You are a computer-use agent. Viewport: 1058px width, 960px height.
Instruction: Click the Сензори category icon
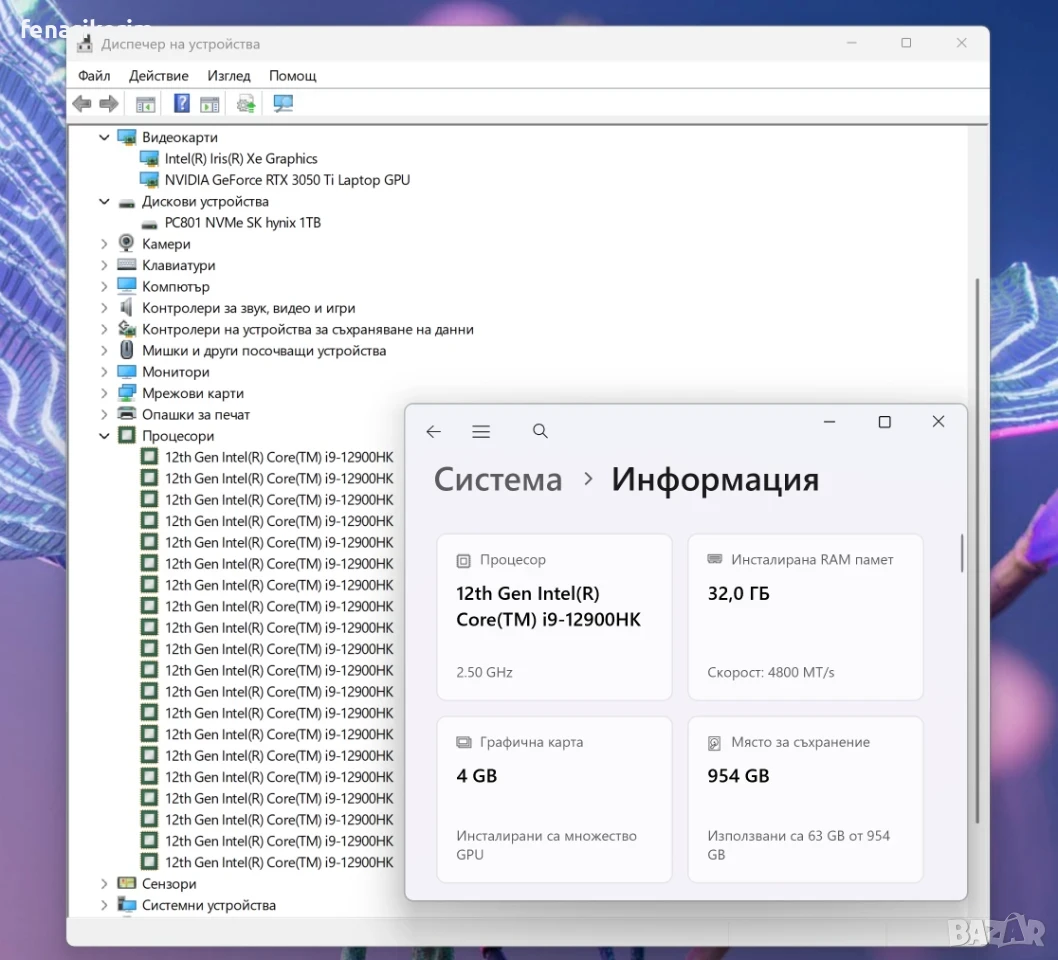pyautogui.click(x=126, y=883)
